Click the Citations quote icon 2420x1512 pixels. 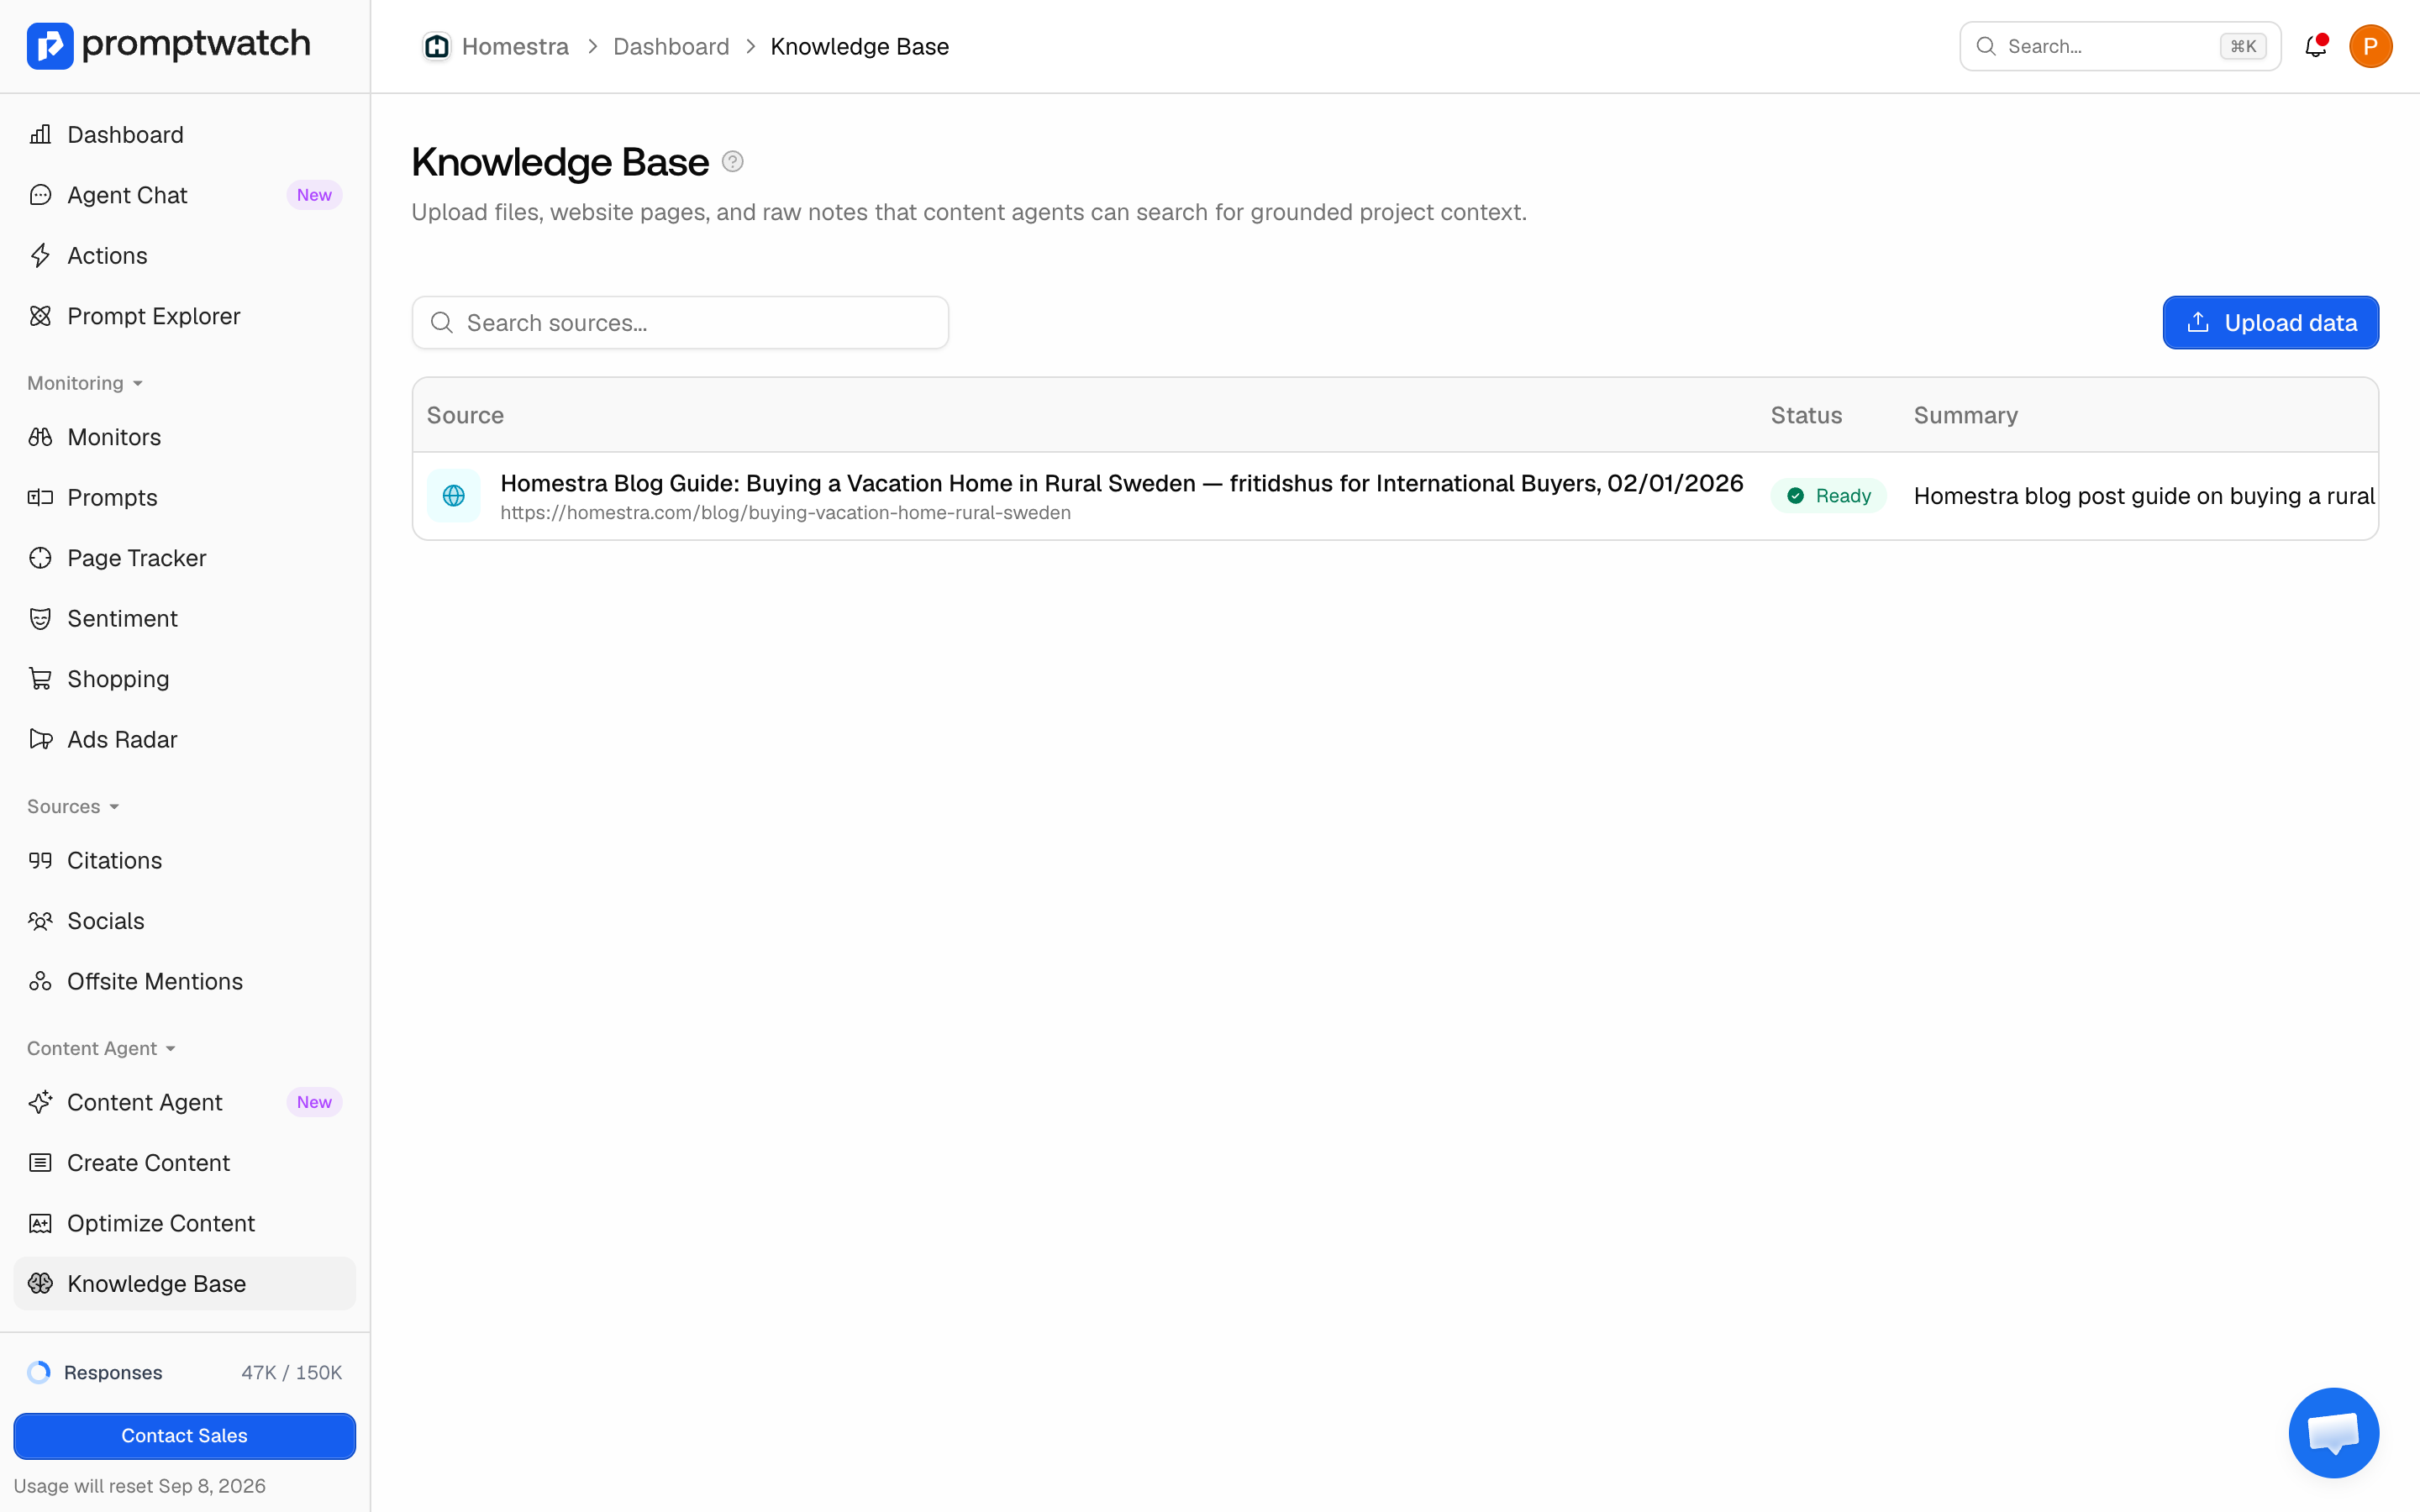click(40, 860)
